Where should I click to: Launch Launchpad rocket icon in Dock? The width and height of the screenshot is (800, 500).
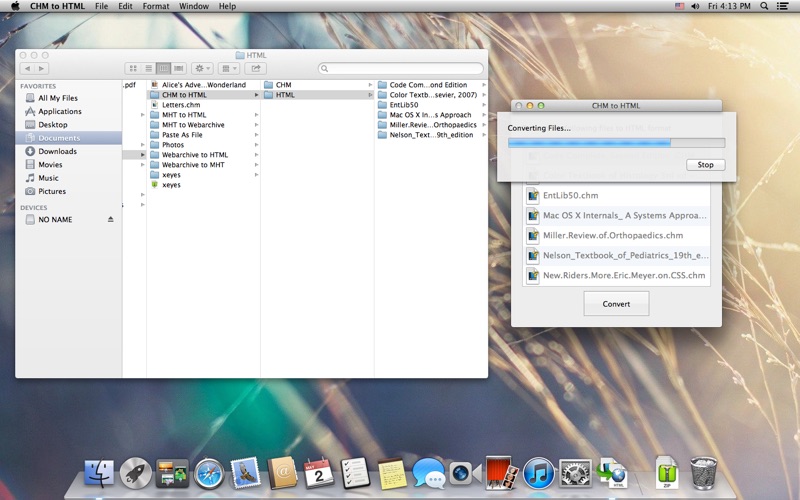click(x=136, y=473)
